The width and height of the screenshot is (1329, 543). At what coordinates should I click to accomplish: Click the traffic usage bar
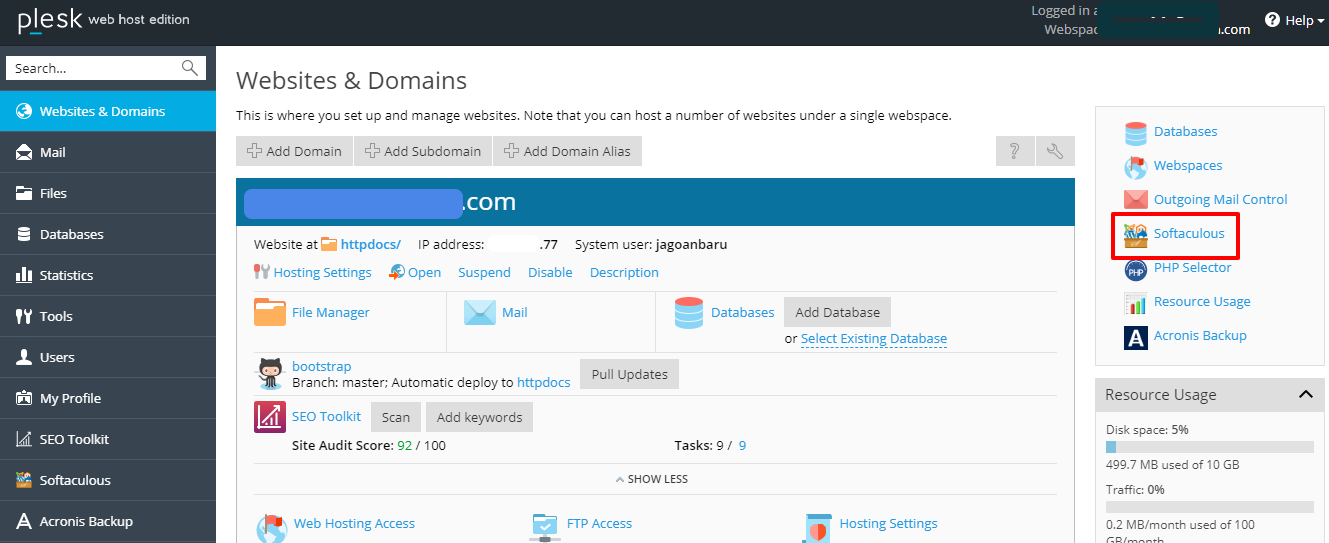[1210, 507]
